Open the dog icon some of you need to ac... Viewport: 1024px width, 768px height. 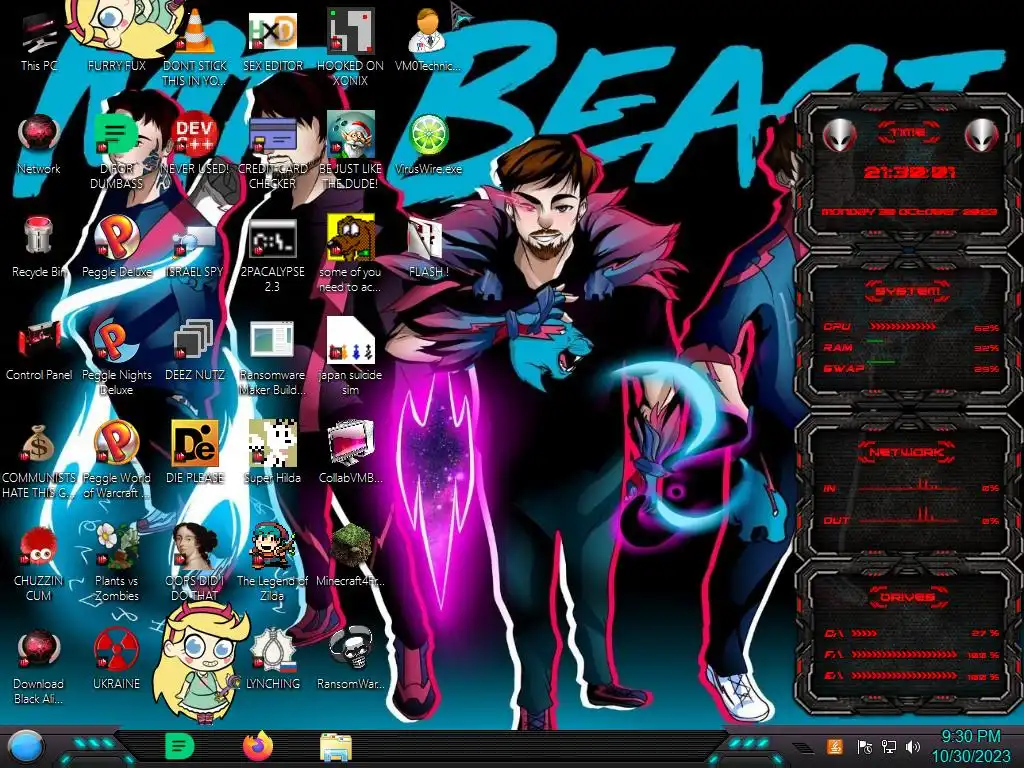coord(350,255)
